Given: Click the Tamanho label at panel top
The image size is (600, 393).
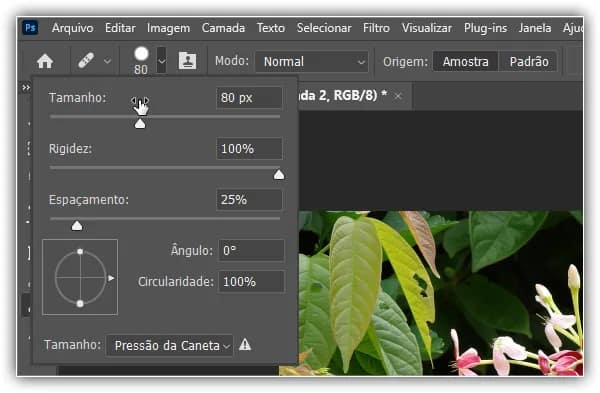Looking at the screenshot, I should tap(78, 98).
